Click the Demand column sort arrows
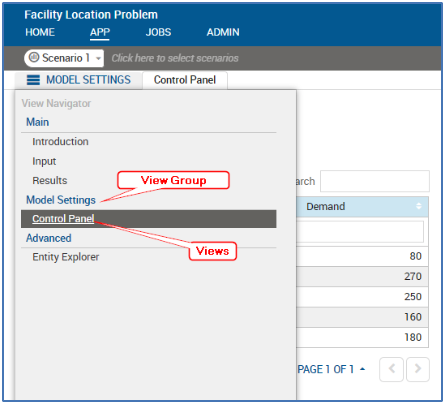Image resolution: width=445 pixels, height=404 pixels. [x=419, y=206]
